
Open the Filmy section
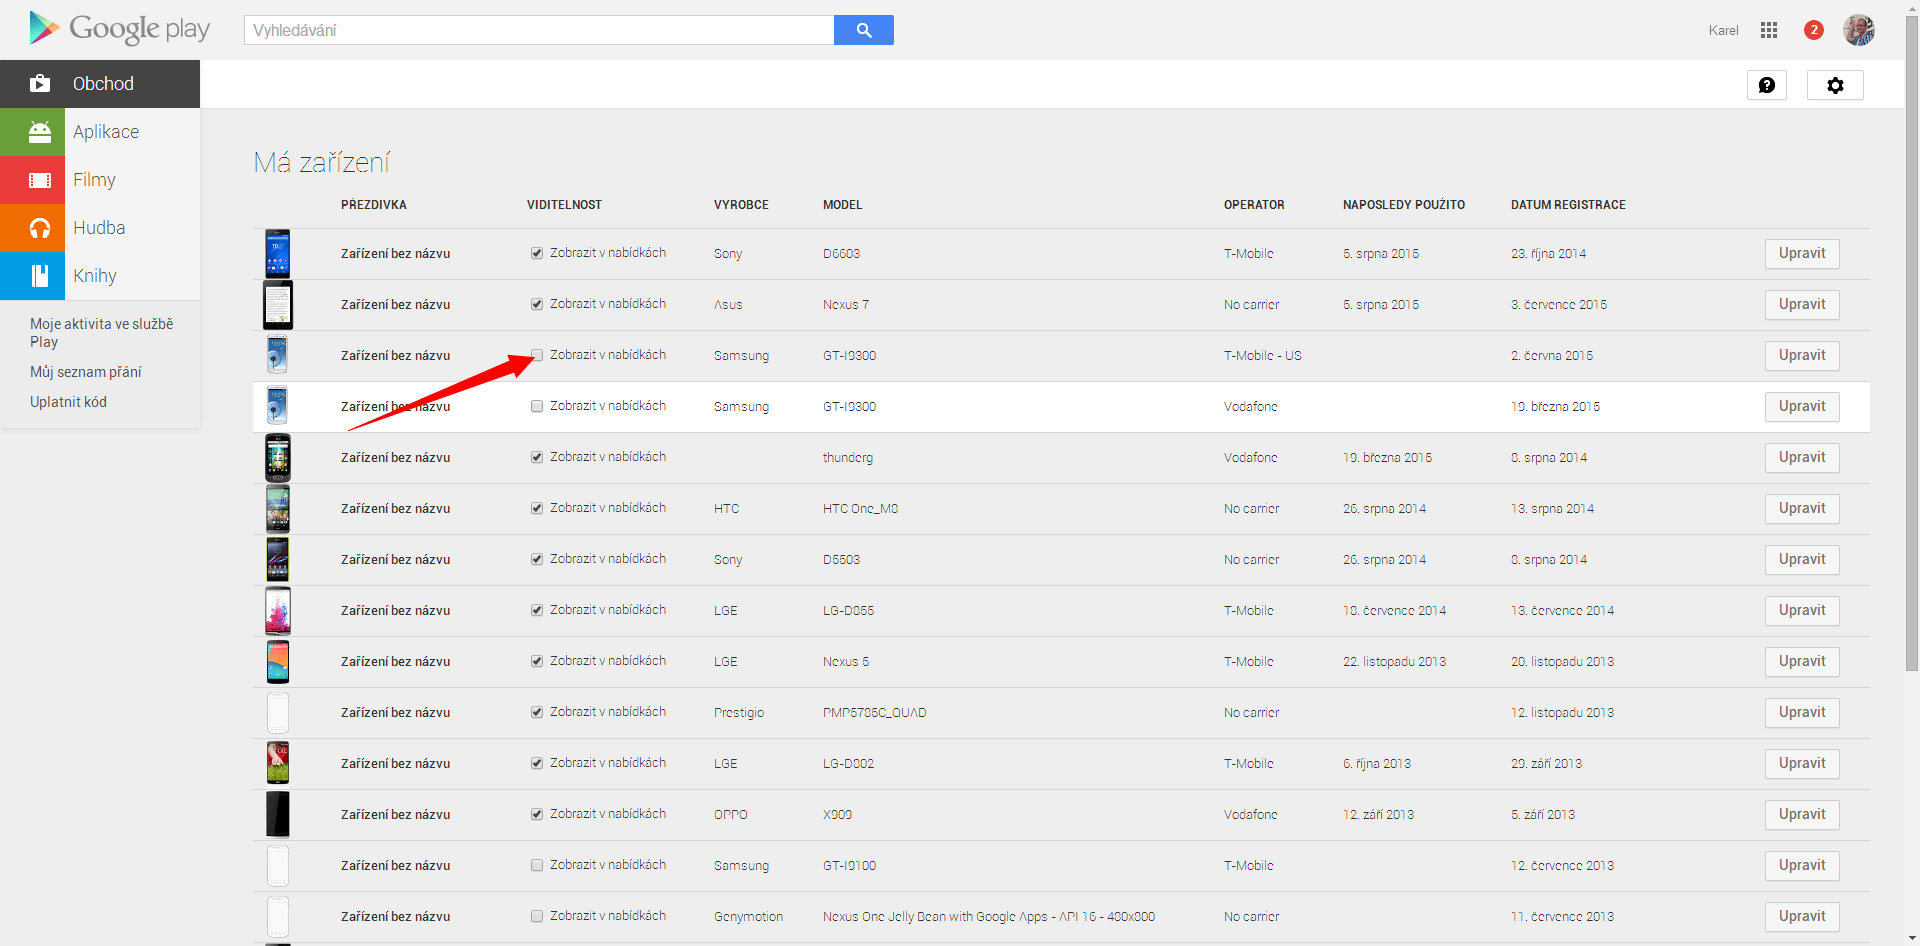click(100, 180)
